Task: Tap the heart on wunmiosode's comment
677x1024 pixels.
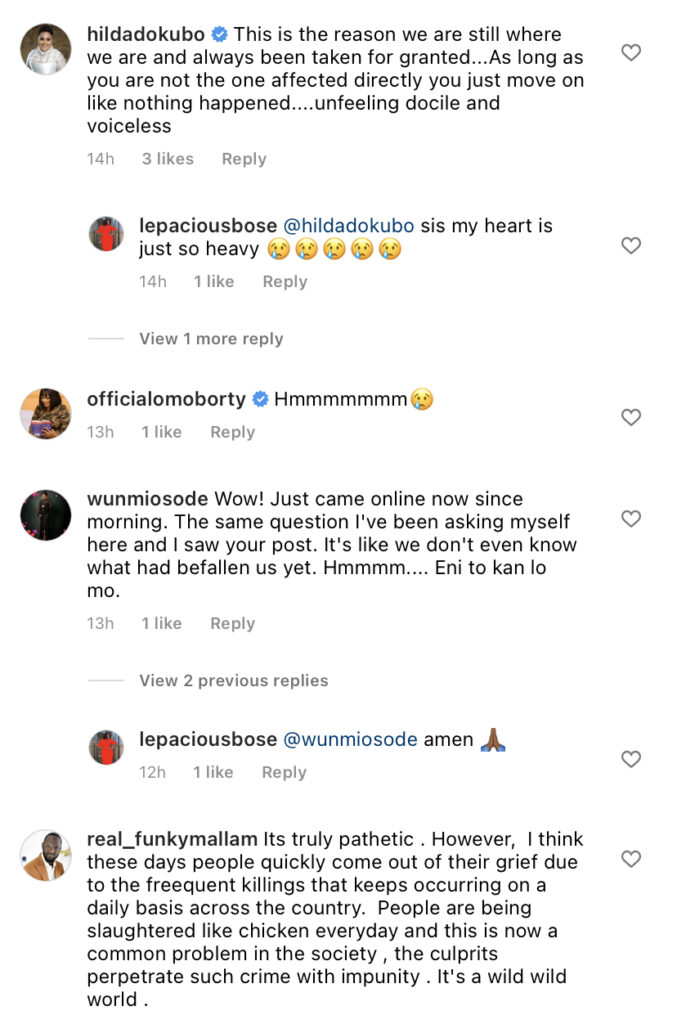Action: click(630, 518)
